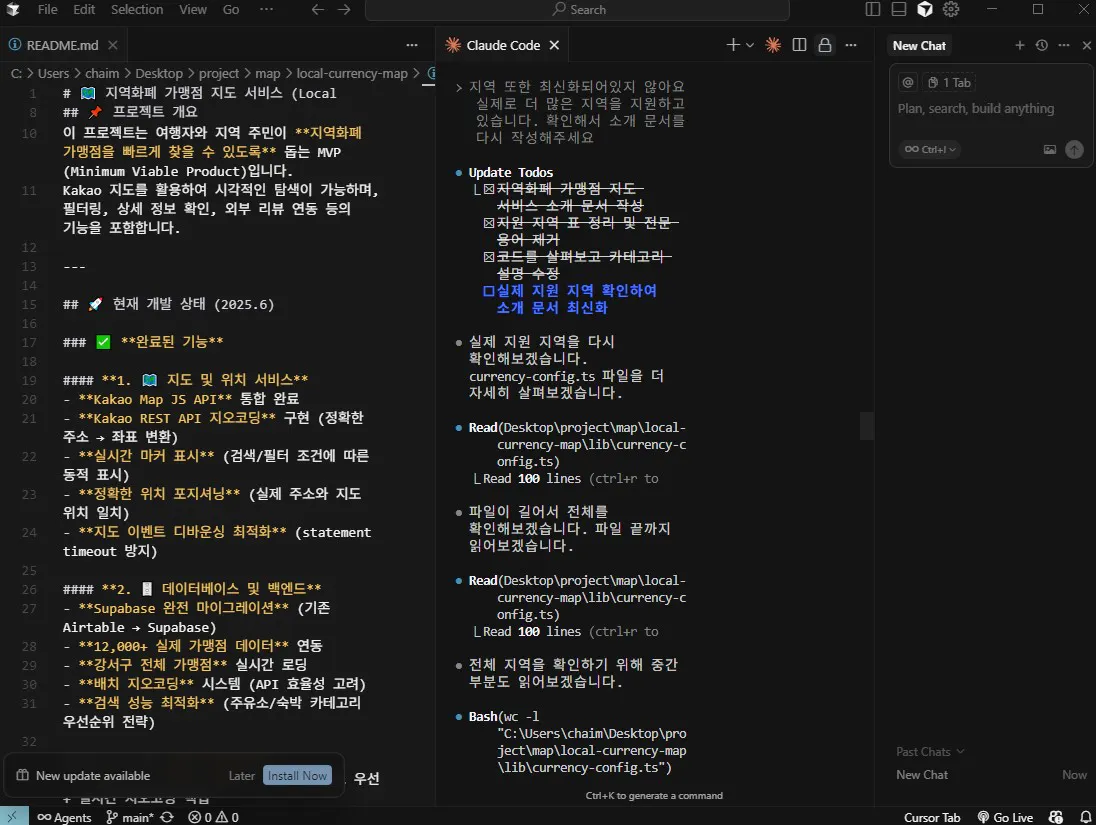
Task: Open the editor more actions ellipsis menu
Action: [411, 45]
